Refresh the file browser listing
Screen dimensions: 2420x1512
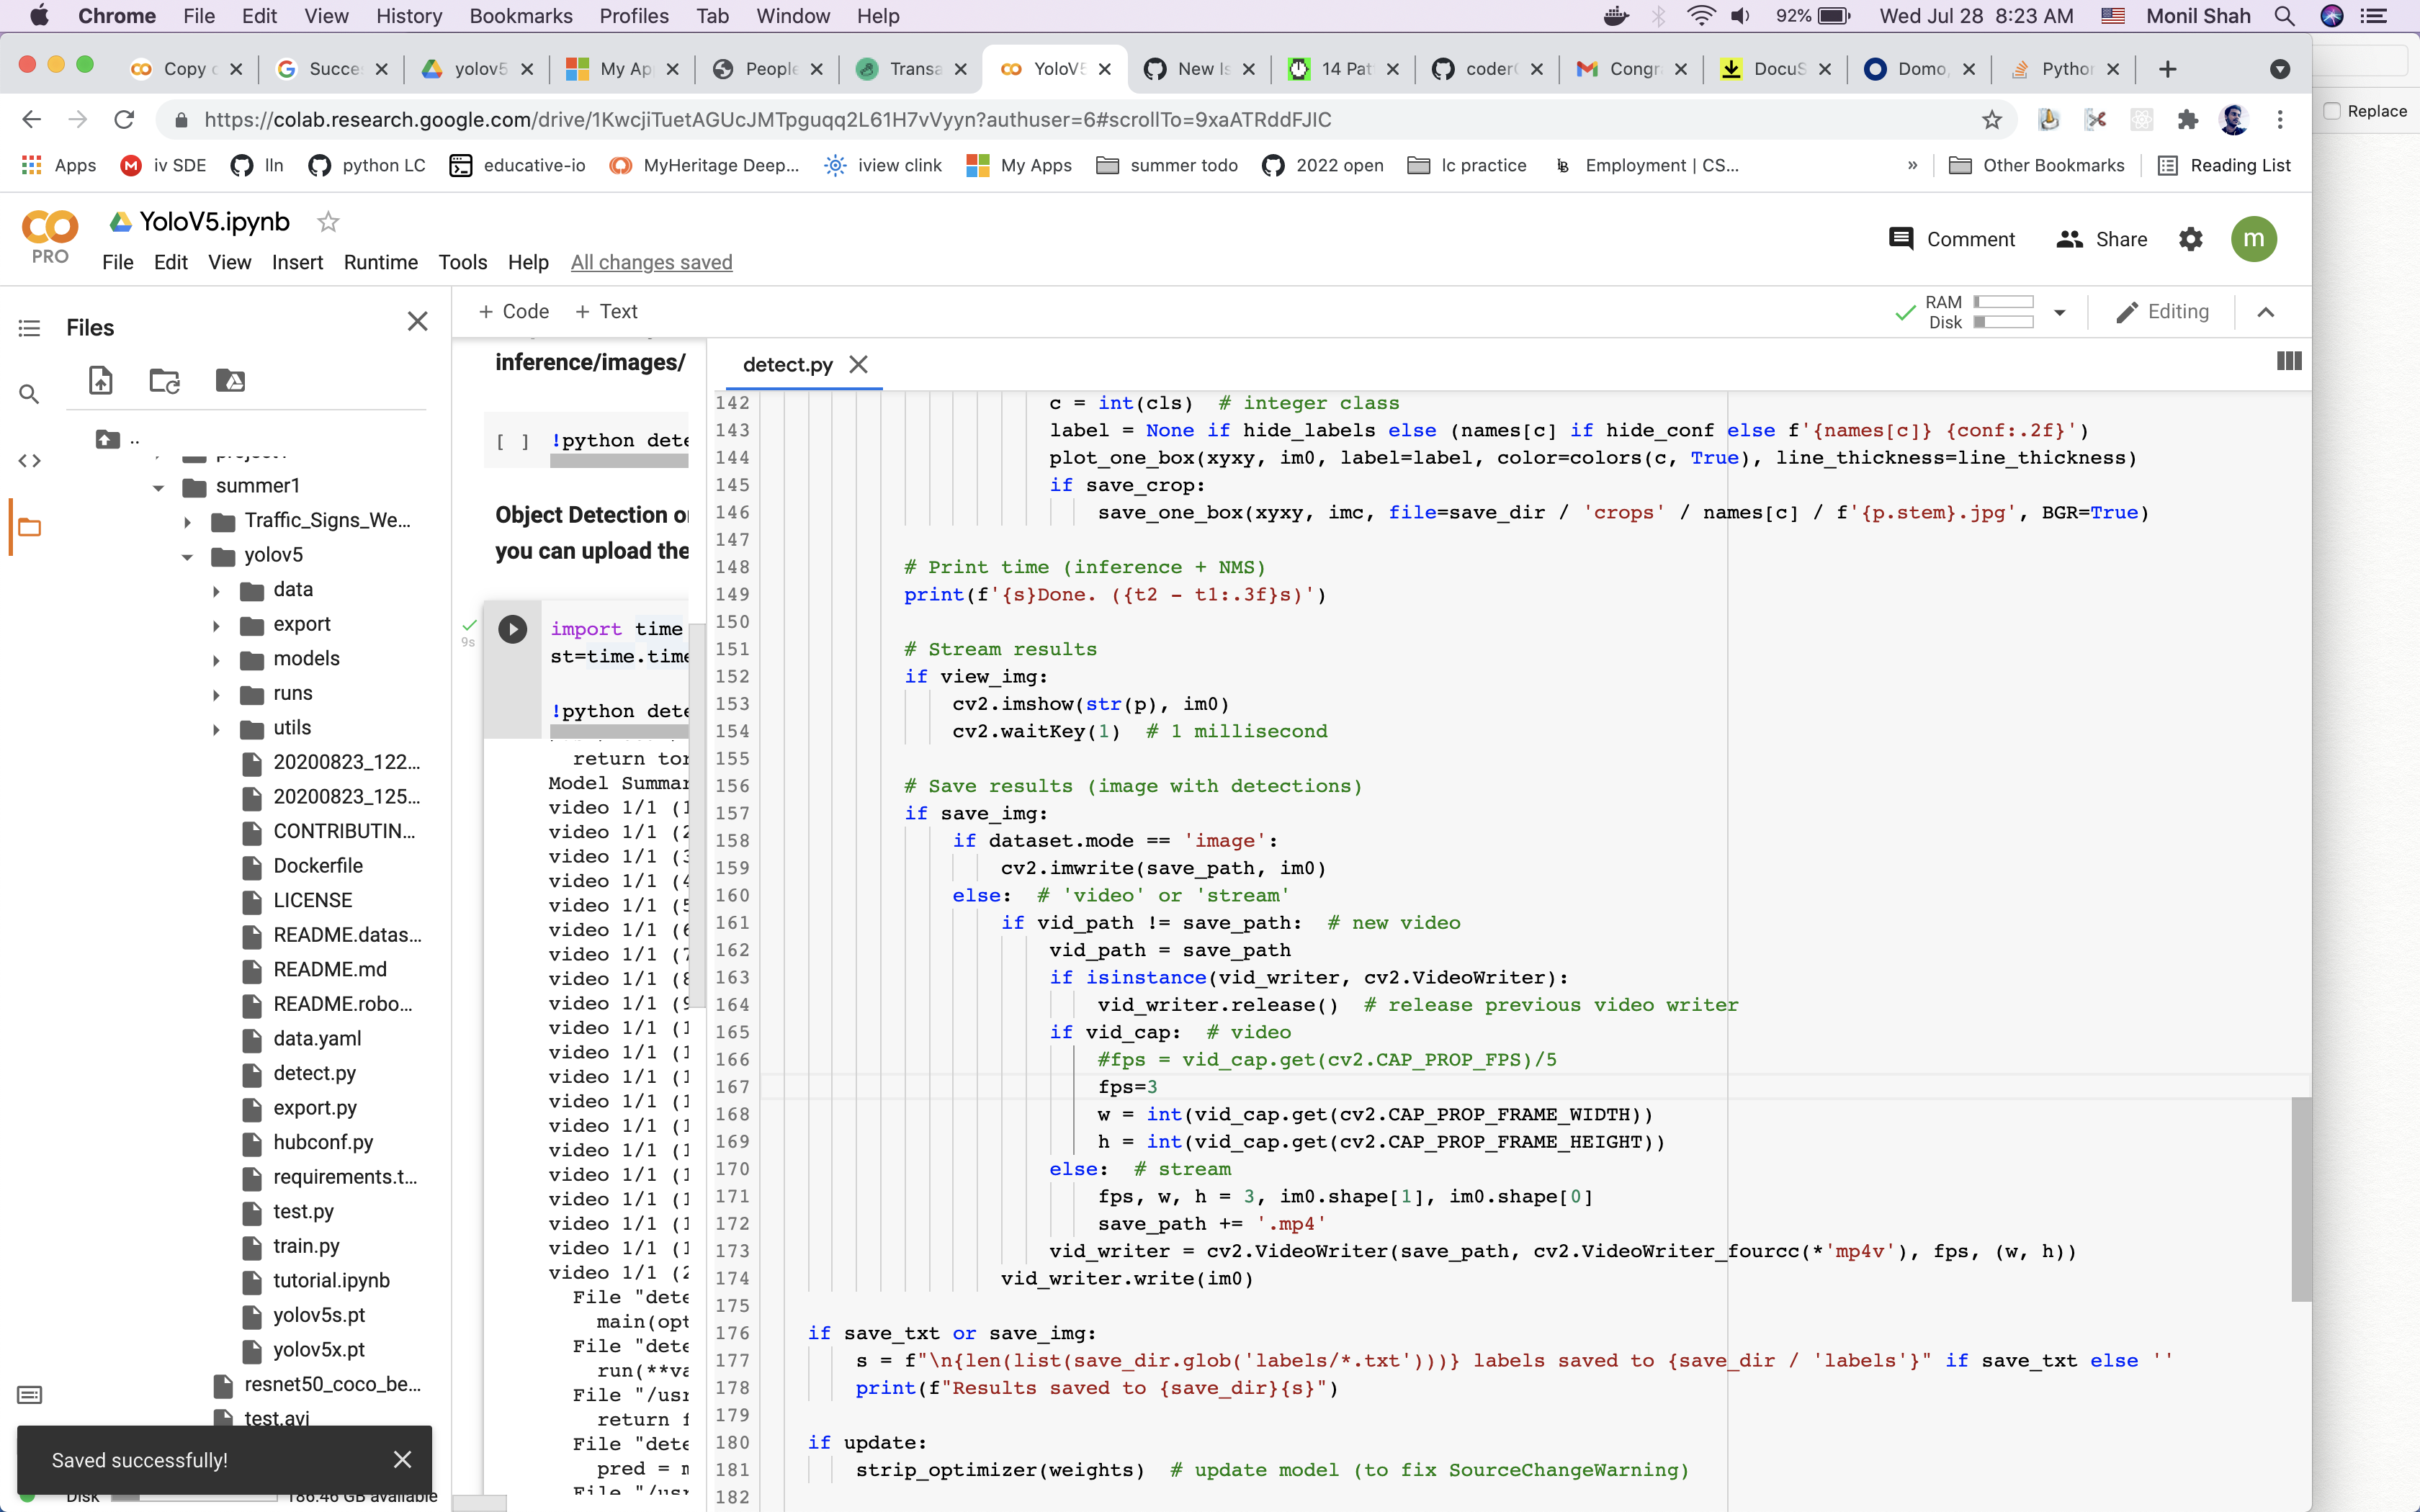point(165,380)
